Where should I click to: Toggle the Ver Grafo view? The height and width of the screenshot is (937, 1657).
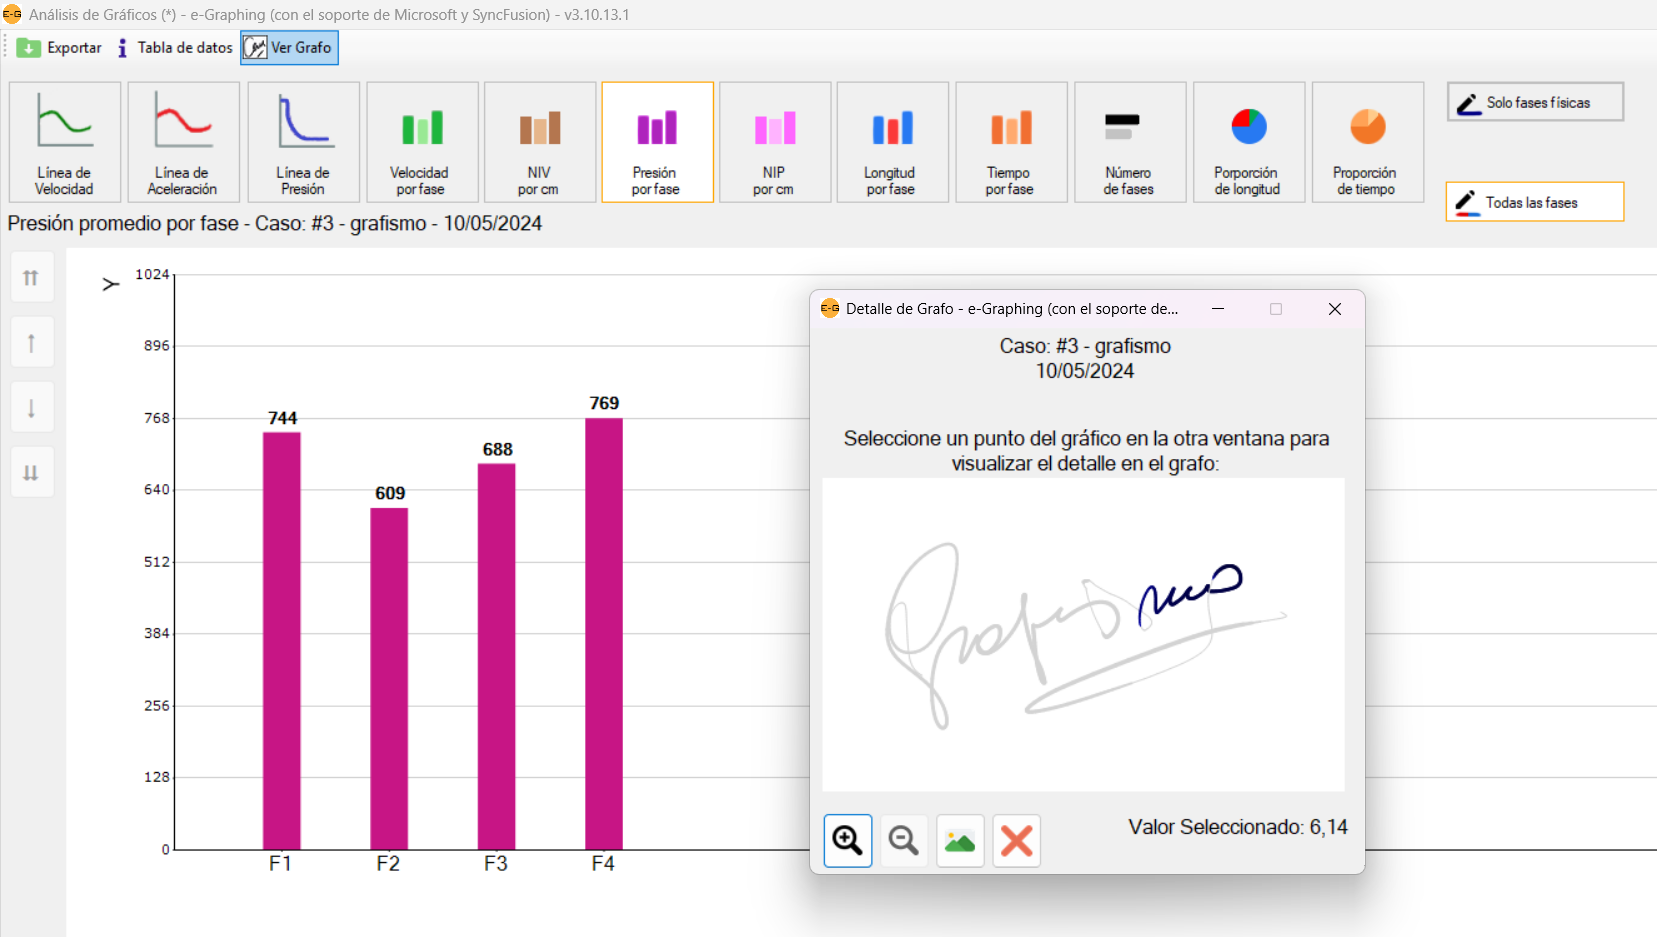pos(289,48)
